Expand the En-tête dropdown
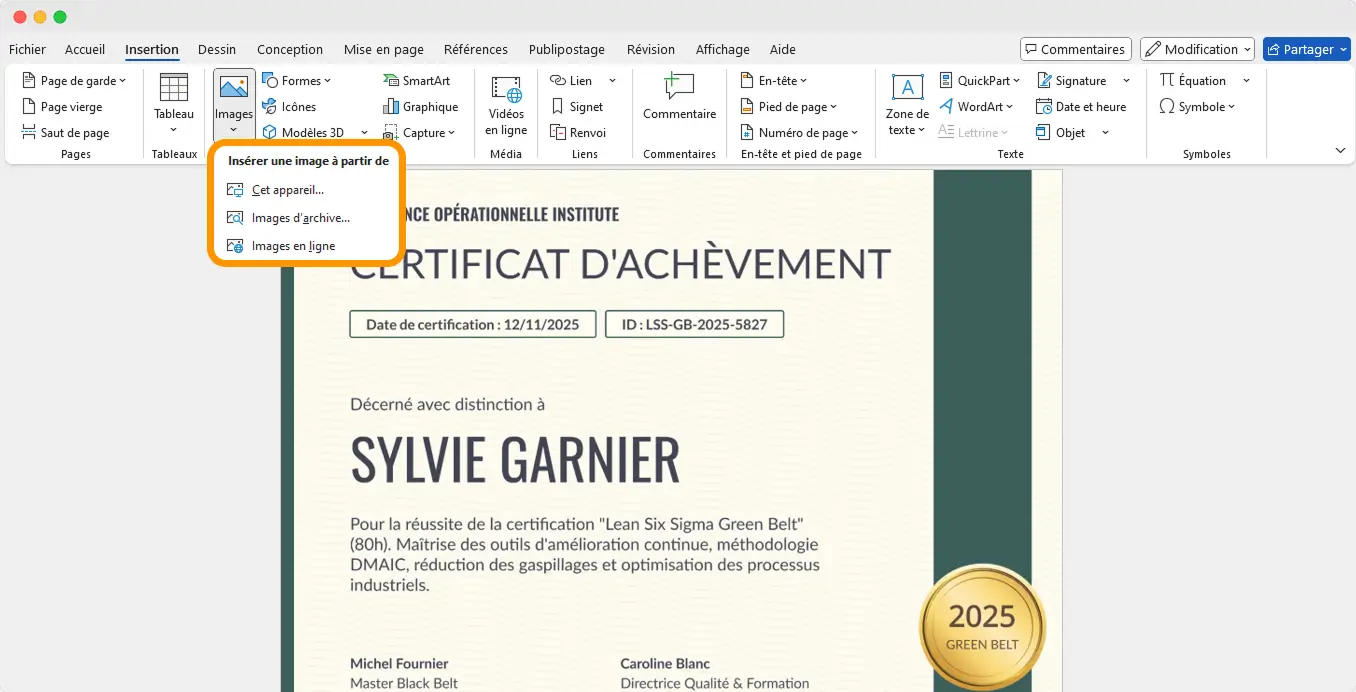 [774, 81]
